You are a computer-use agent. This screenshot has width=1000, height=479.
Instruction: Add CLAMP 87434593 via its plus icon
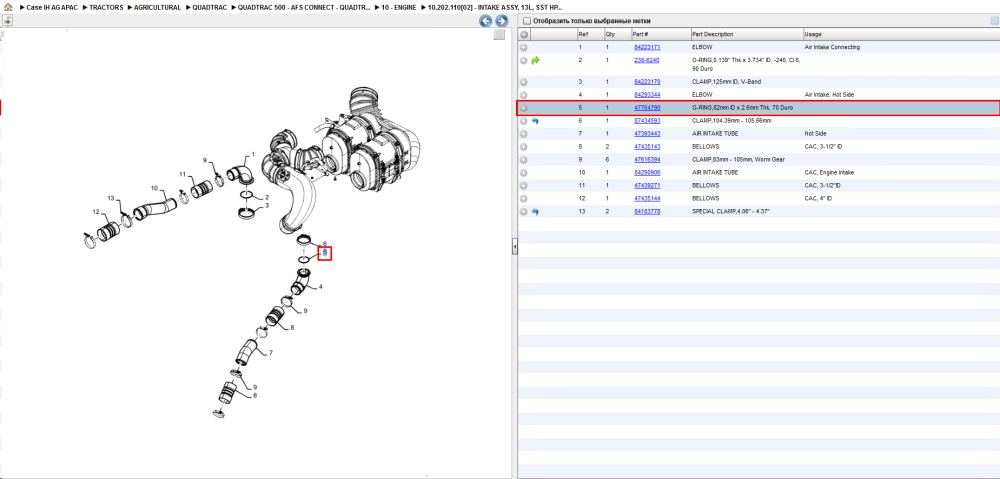(524, 121)
